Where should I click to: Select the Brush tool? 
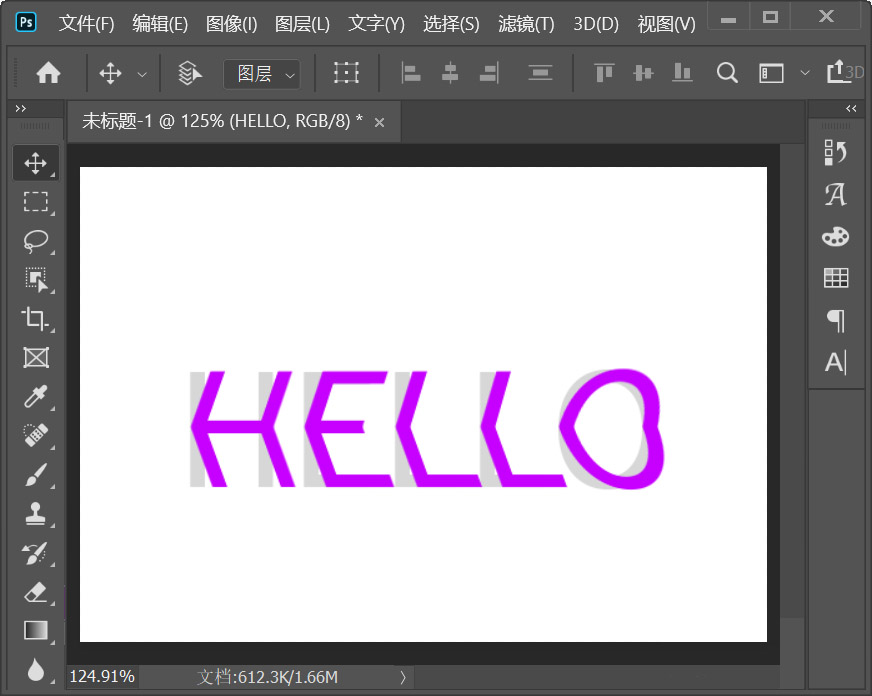35,475
